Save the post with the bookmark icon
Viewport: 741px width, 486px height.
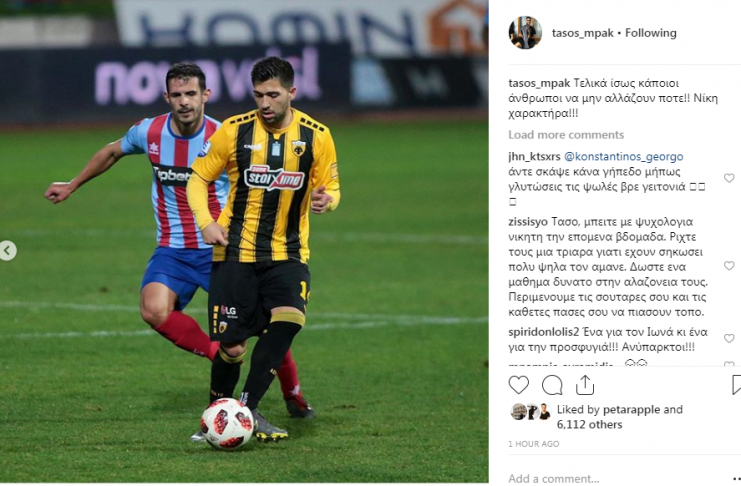(x=736, y=385)
